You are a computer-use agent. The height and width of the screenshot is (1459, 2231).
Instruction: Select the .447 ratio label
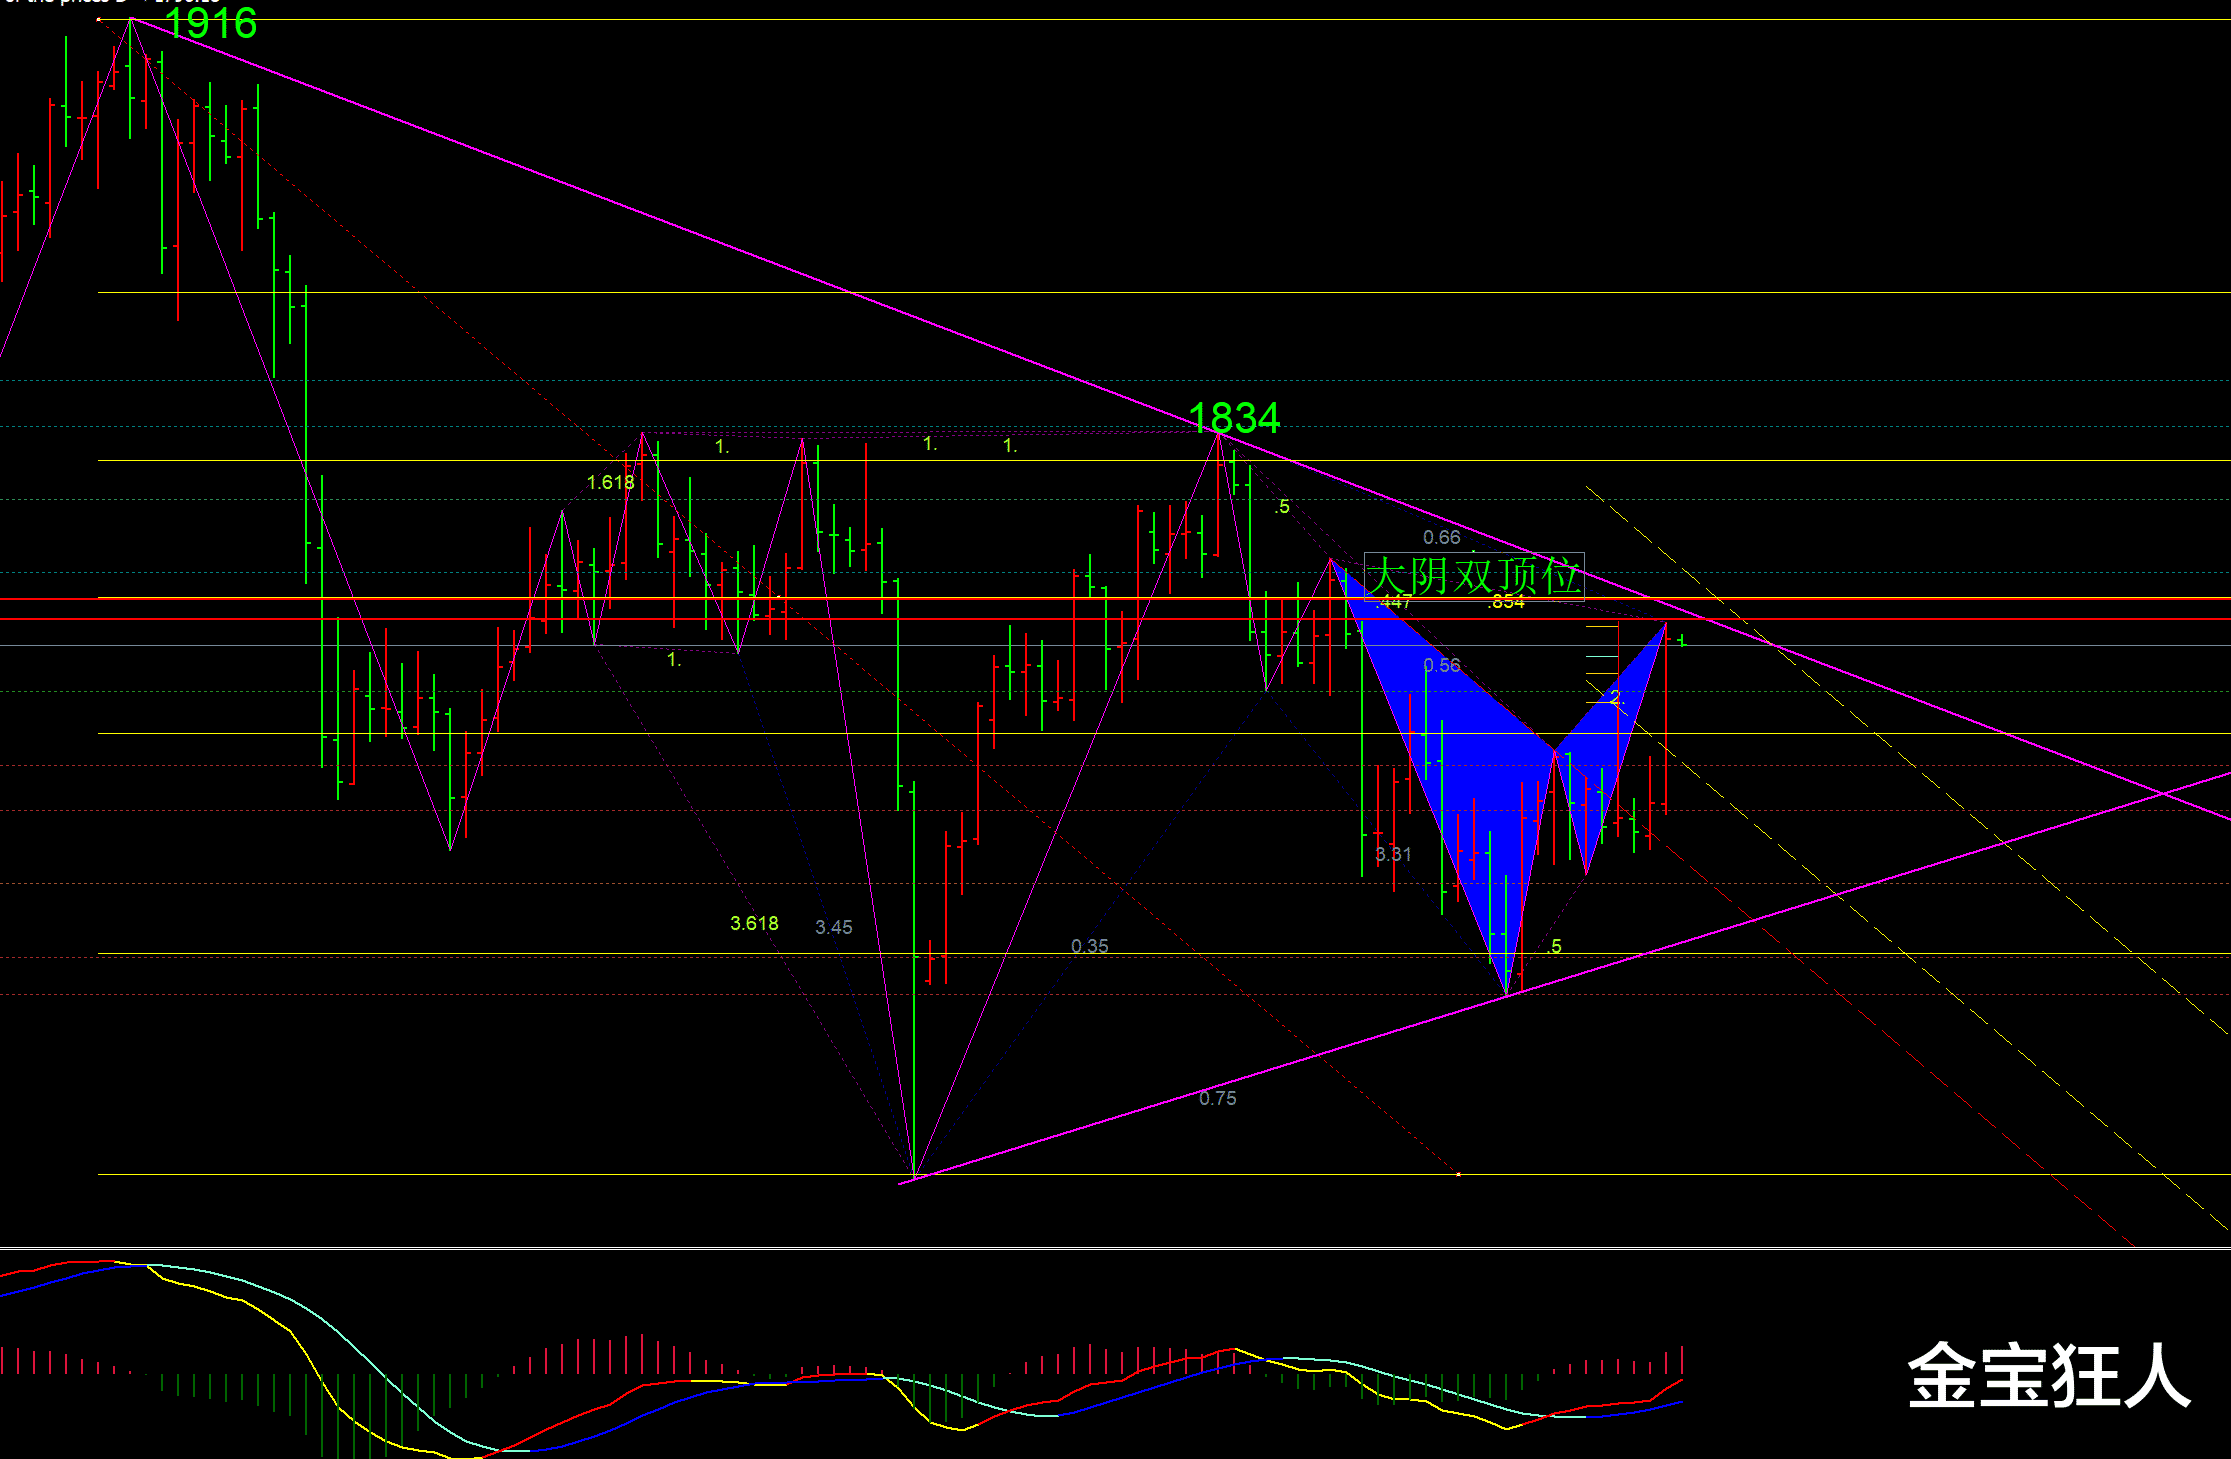(1393, 602)
